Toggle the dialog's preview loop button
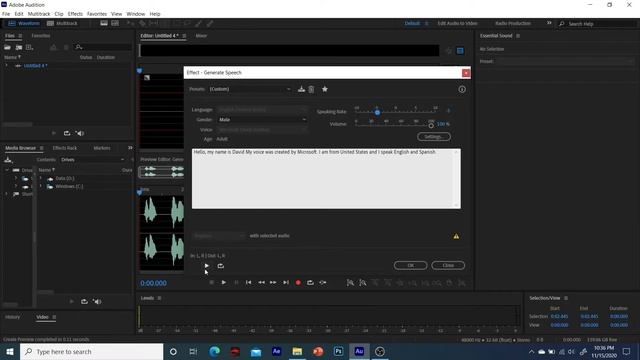Image resolution: width=640 pixels, height=360 pixels. pos(220,266)
